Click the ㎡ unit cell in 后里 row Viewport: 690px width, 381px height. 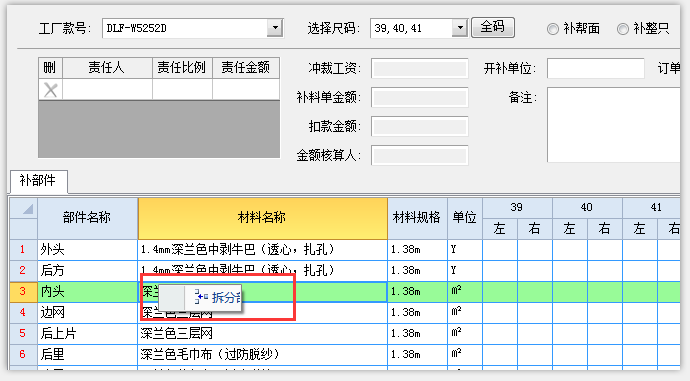tap(465, 355)
